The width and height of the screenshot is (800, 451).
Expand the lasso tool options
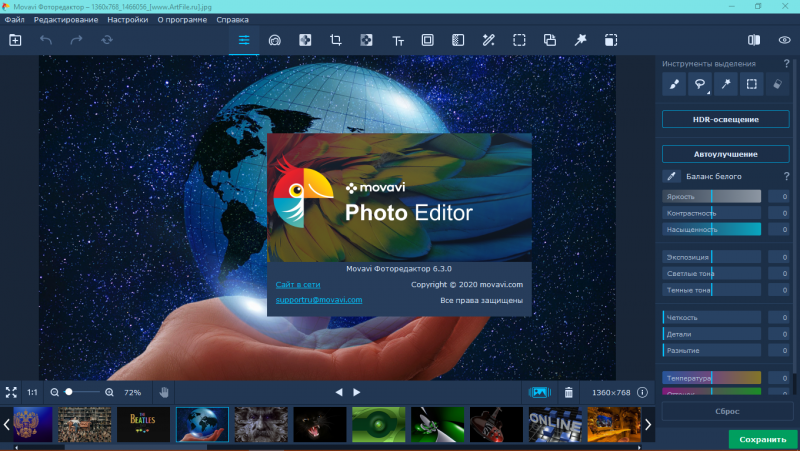coord(709,92)
